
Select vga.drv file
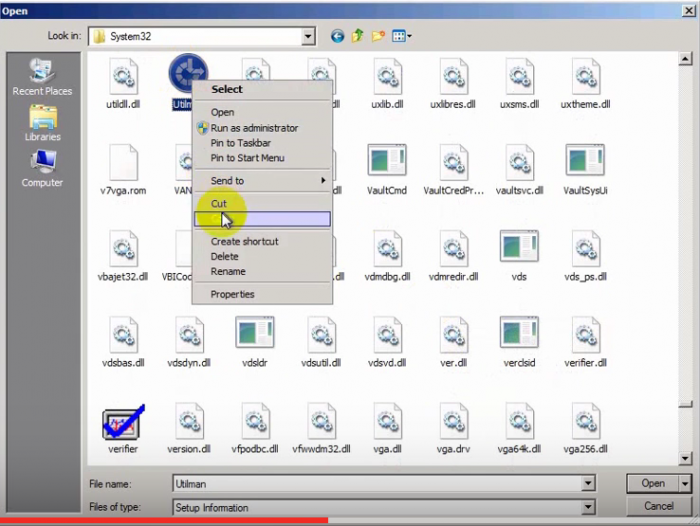[x=453, y=429]
